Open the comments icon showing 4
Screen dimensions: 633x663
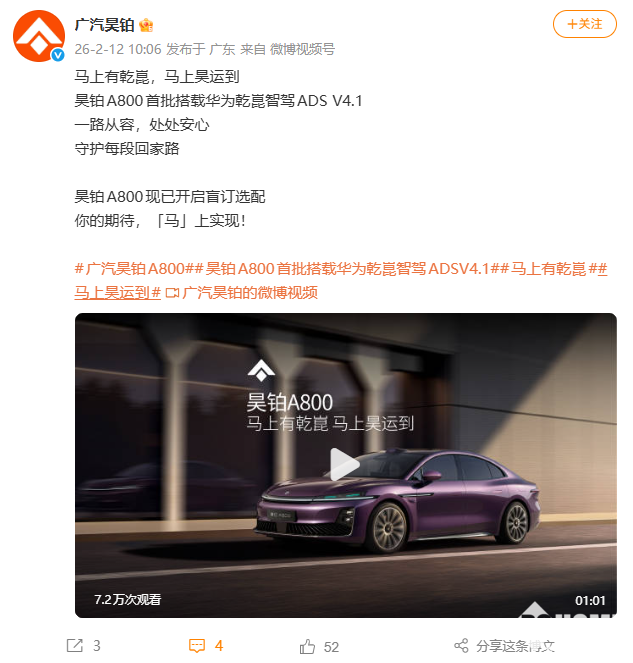coord(197,646)
